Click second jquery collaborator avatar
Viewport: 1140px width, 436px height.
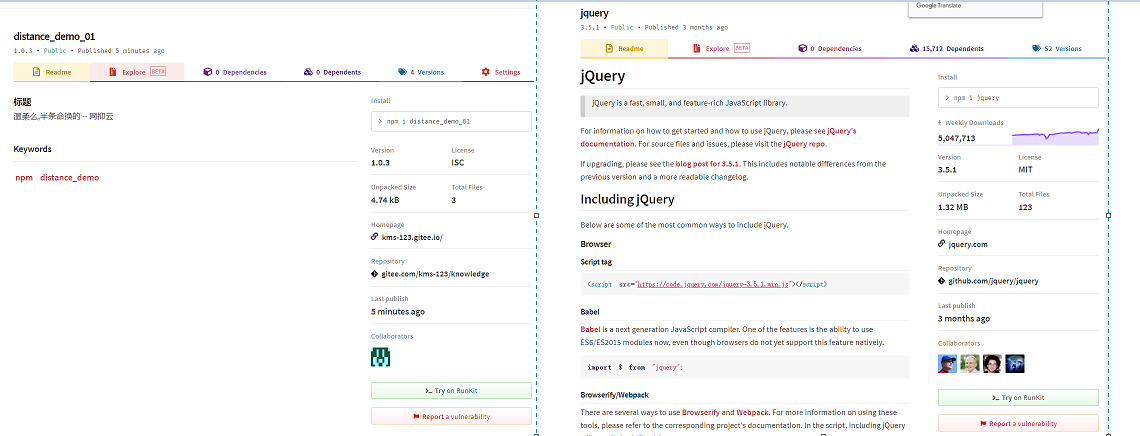[x=970, y=363]
